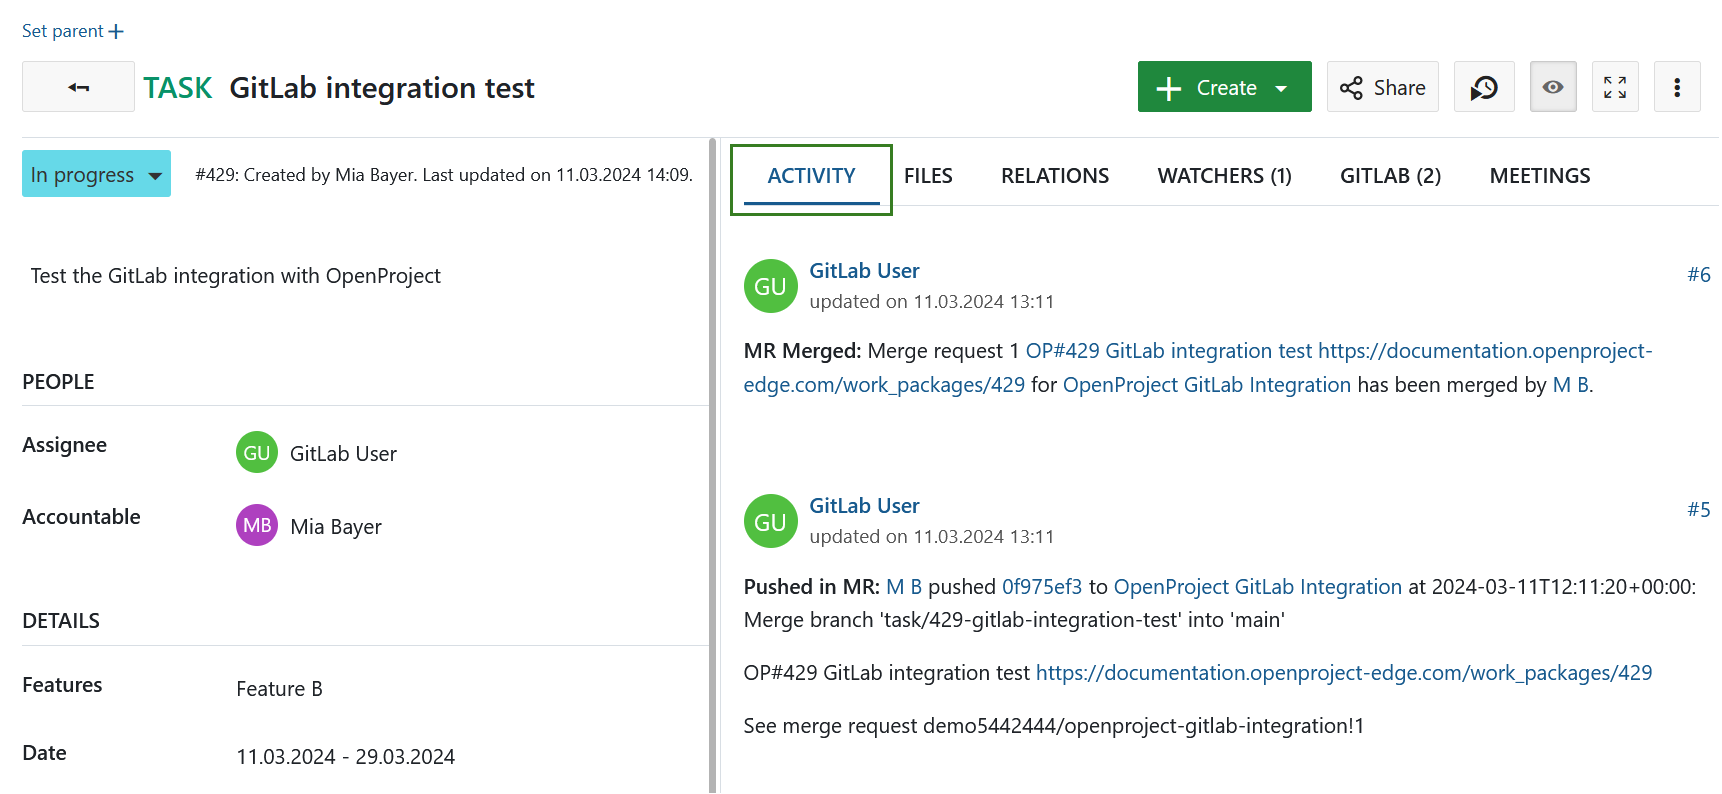This screenshot has width=1722, height=794.
Task: Expand the green Create dropdown
Action: tap(1281, 88)
